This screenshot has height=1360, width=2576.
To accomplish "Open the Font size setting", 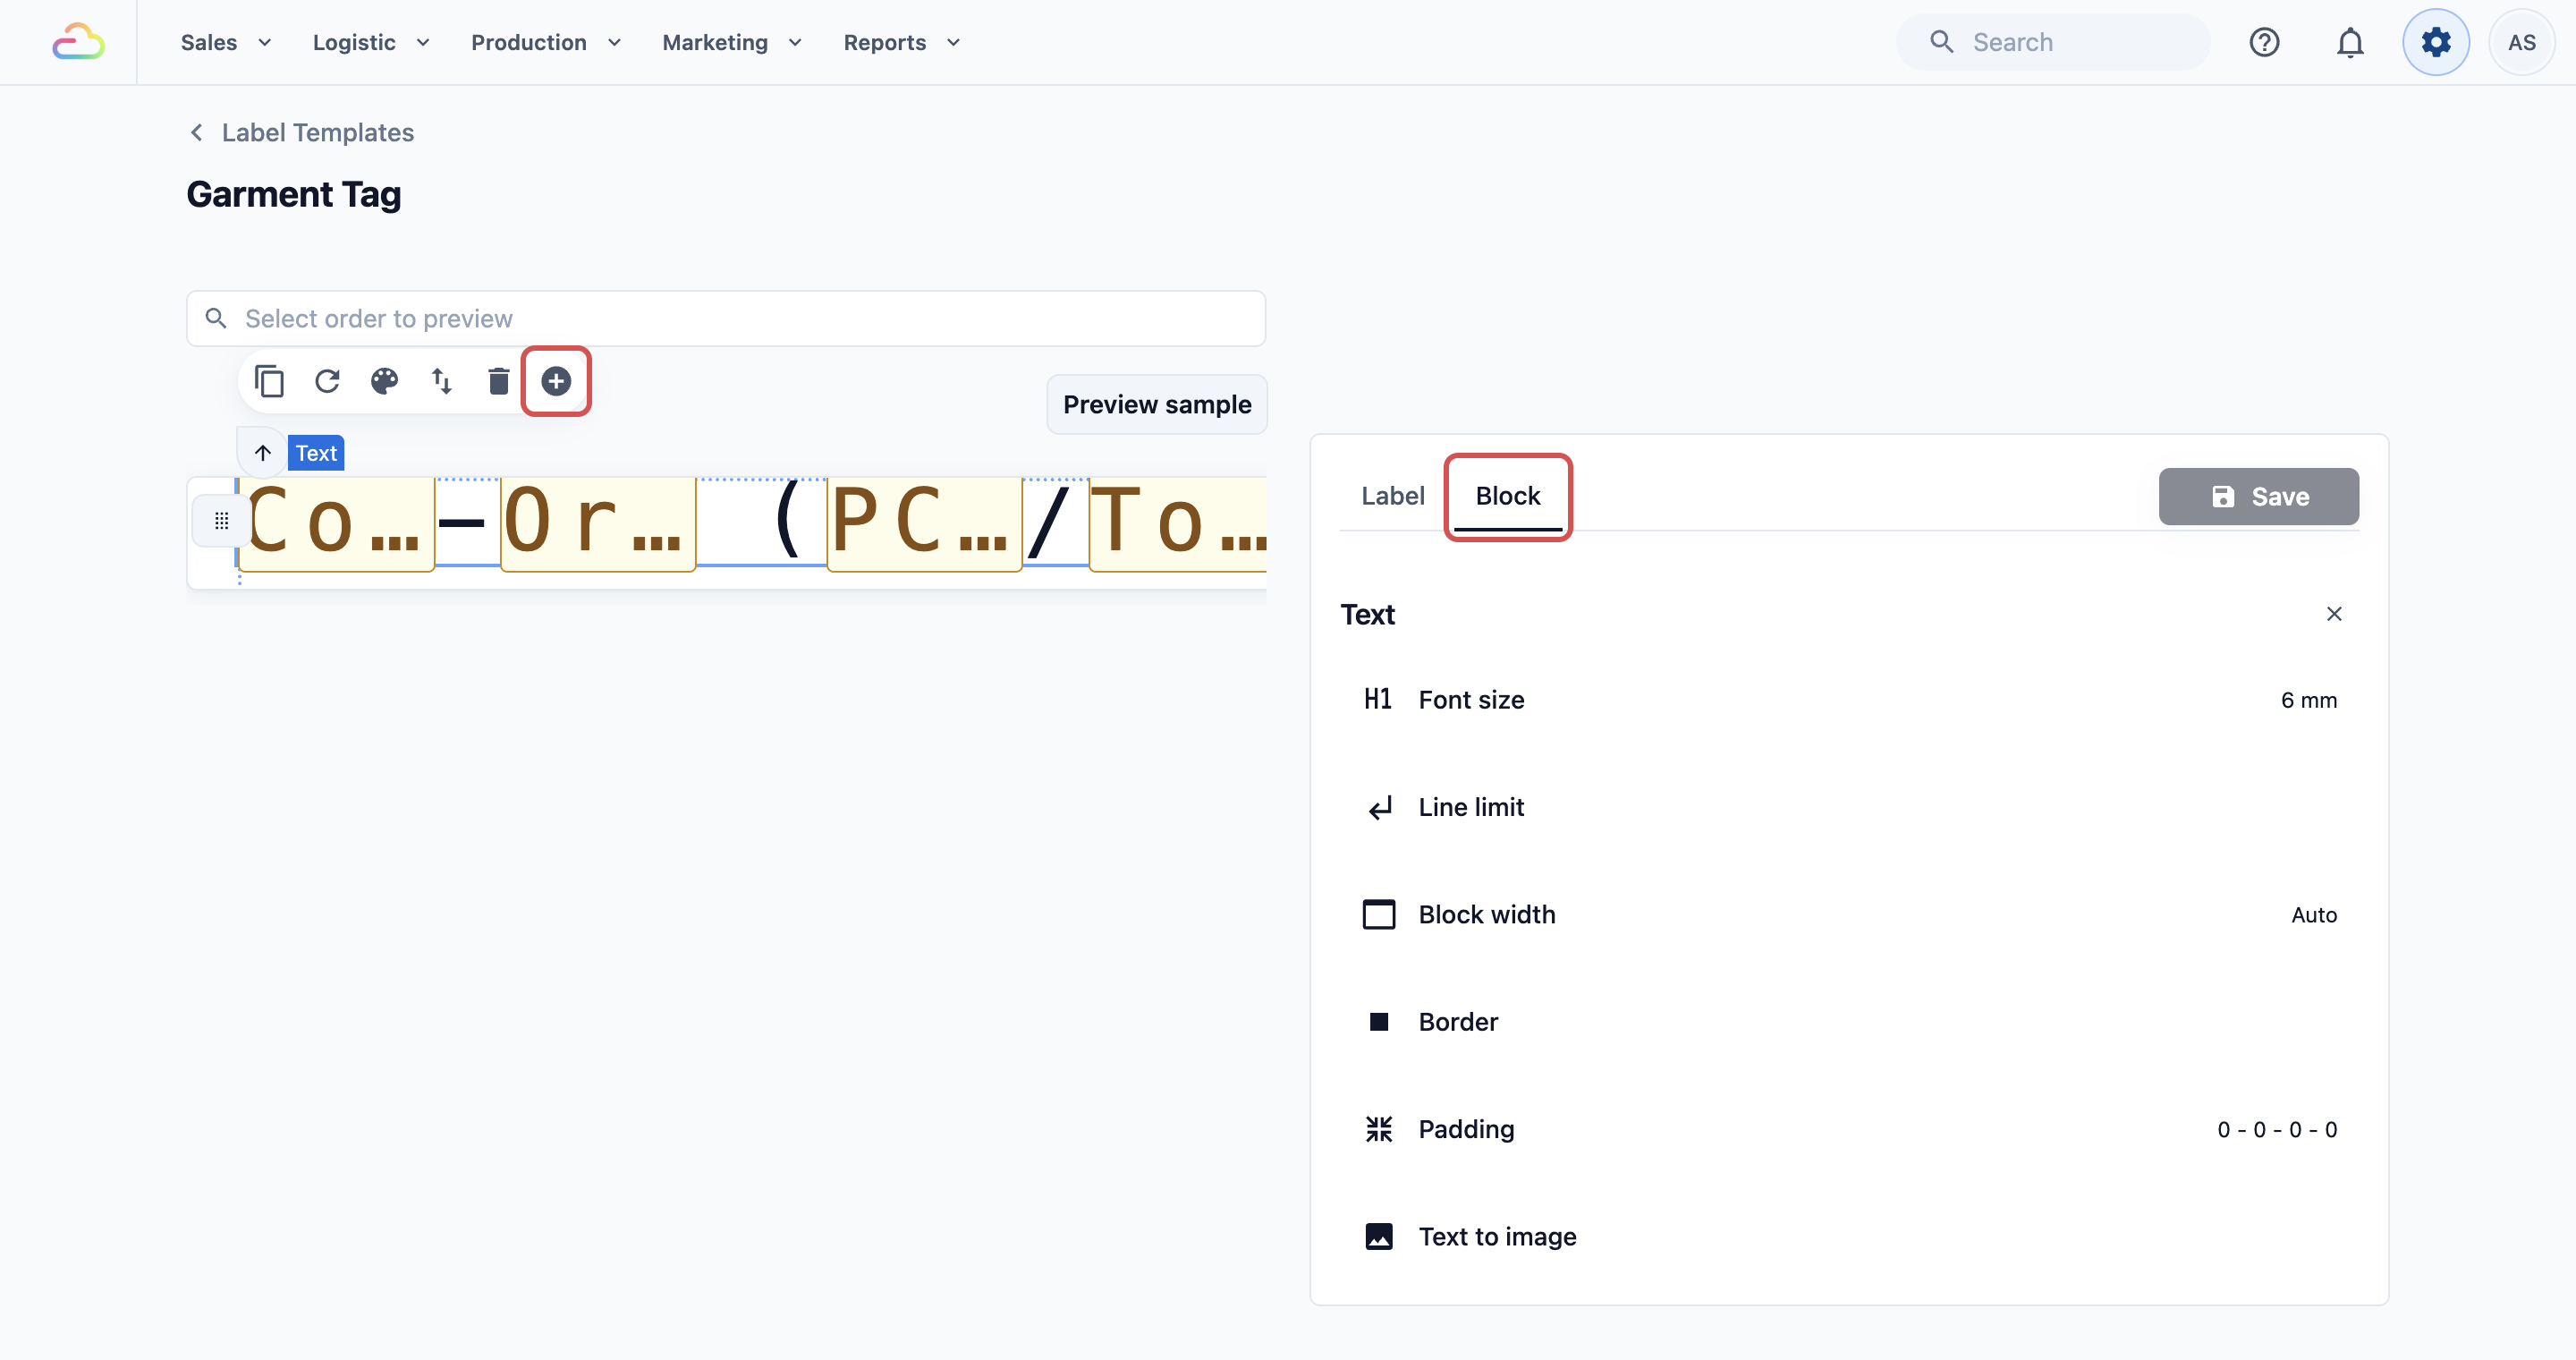I will [x=1850, y=700].
